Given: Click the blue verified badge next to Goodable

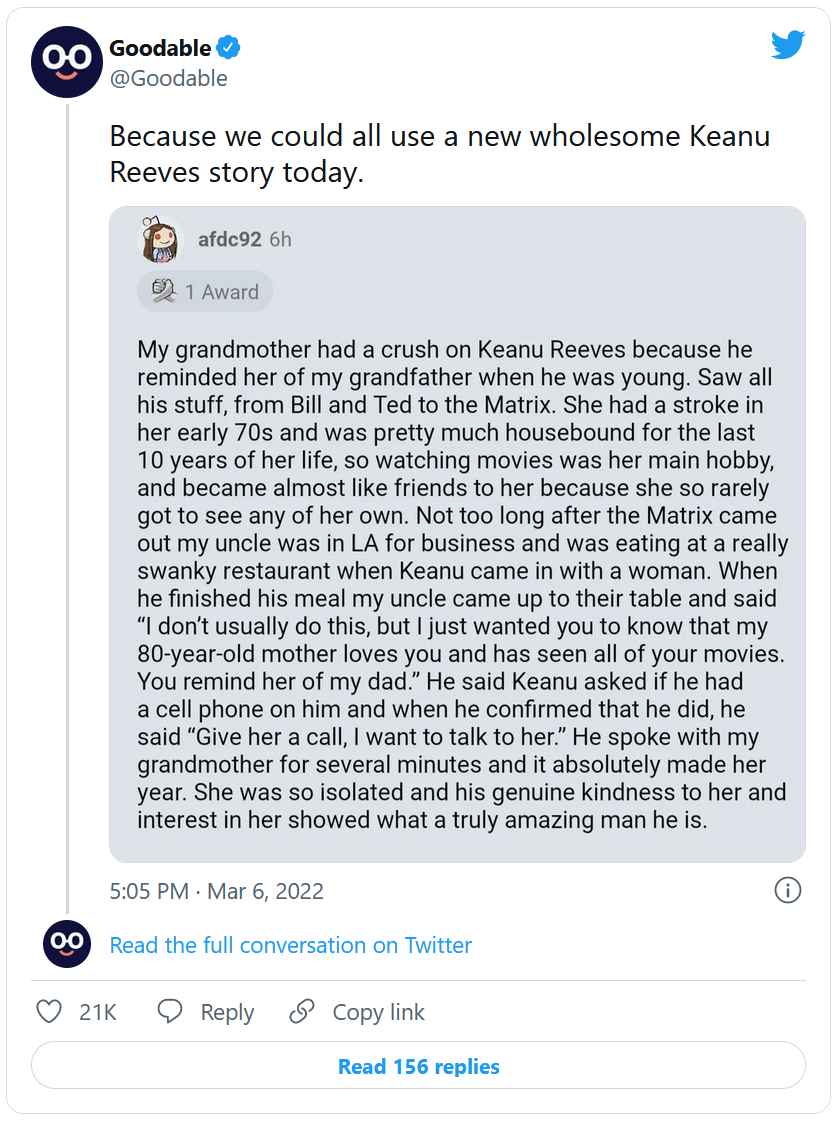Looking at the screenshot, I should click(229, 48).
